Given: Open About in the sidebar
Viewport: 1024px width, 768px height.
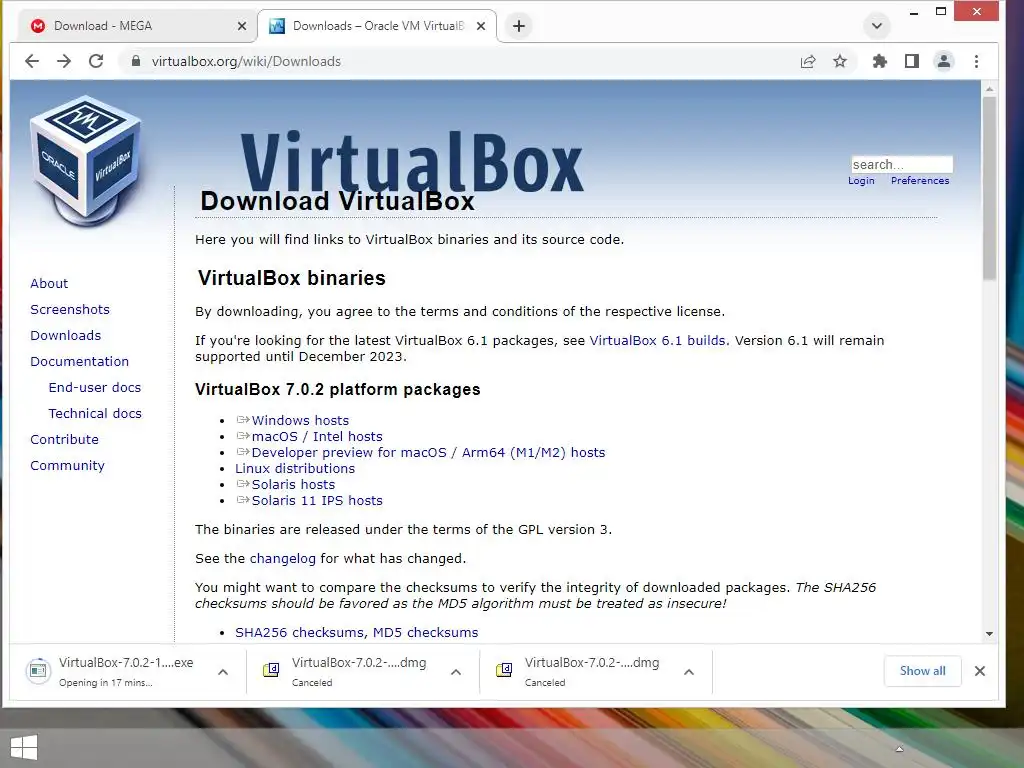Looking at the screenshot, I should coord(49,283).
